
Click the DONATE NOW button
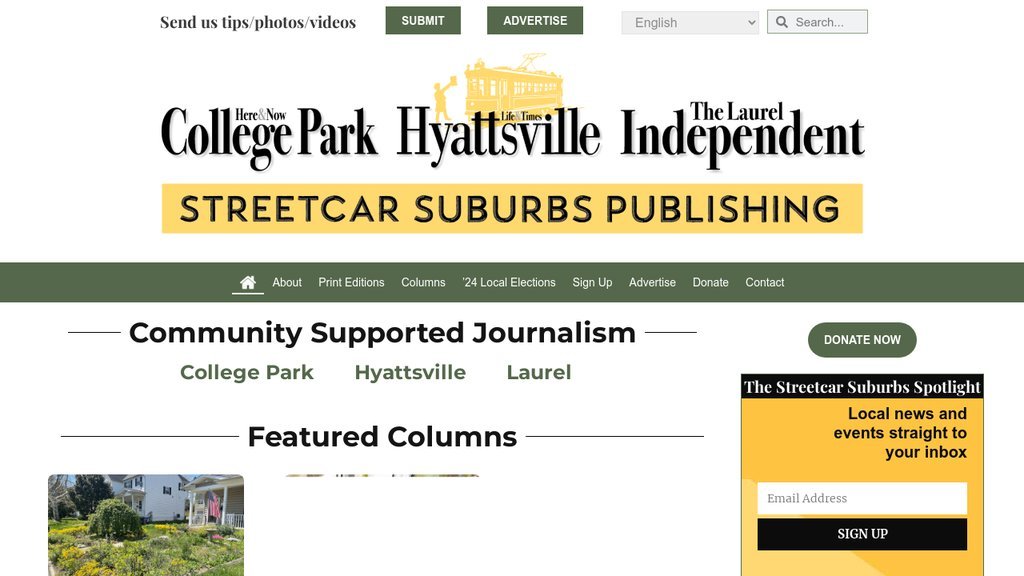(862, 340)
